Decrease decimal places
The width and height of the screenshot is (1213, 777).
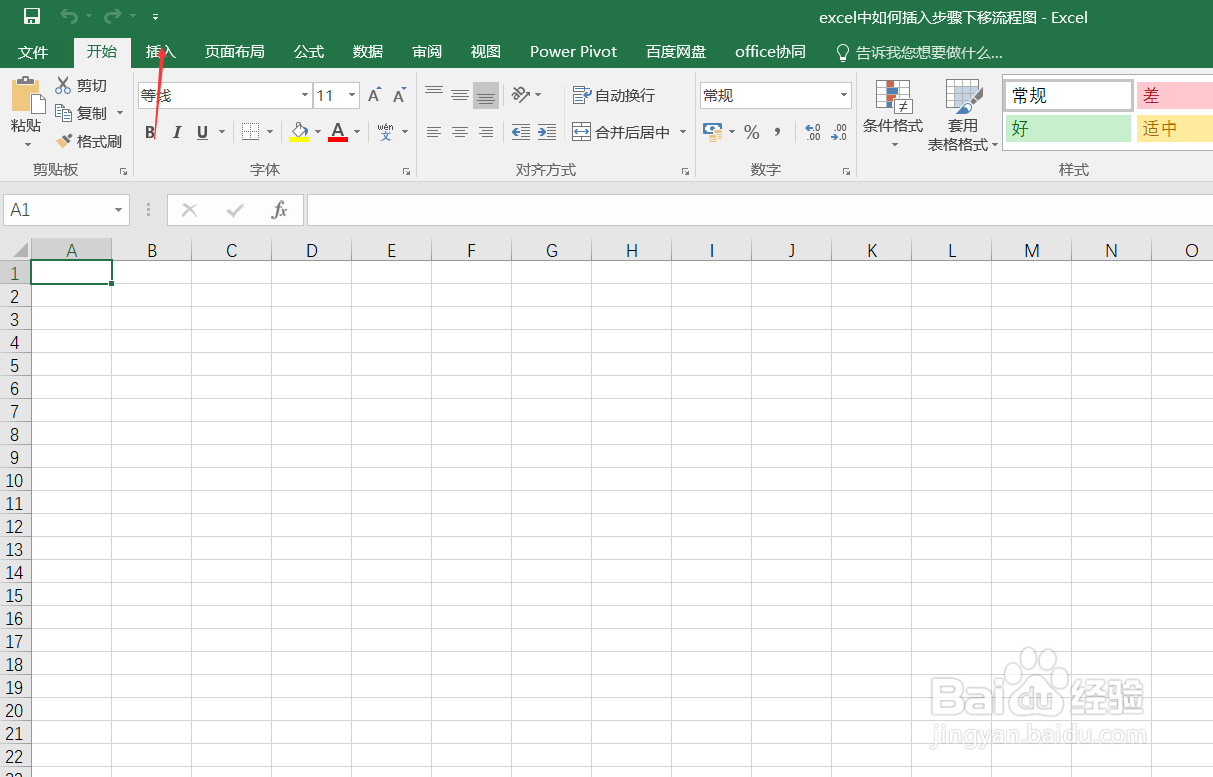tap(839, 132)
